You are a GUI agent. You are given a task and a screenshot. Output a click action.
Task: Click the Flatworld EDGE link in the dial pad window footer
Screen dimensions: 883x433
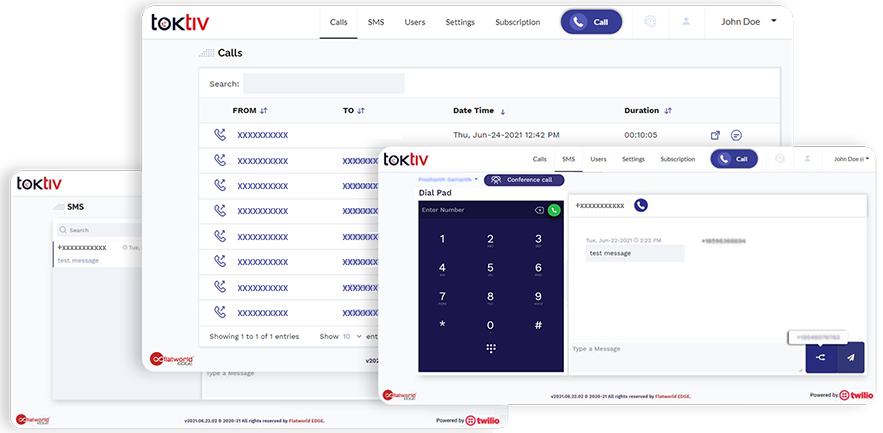pyautogui.click(x=672, y=397)
